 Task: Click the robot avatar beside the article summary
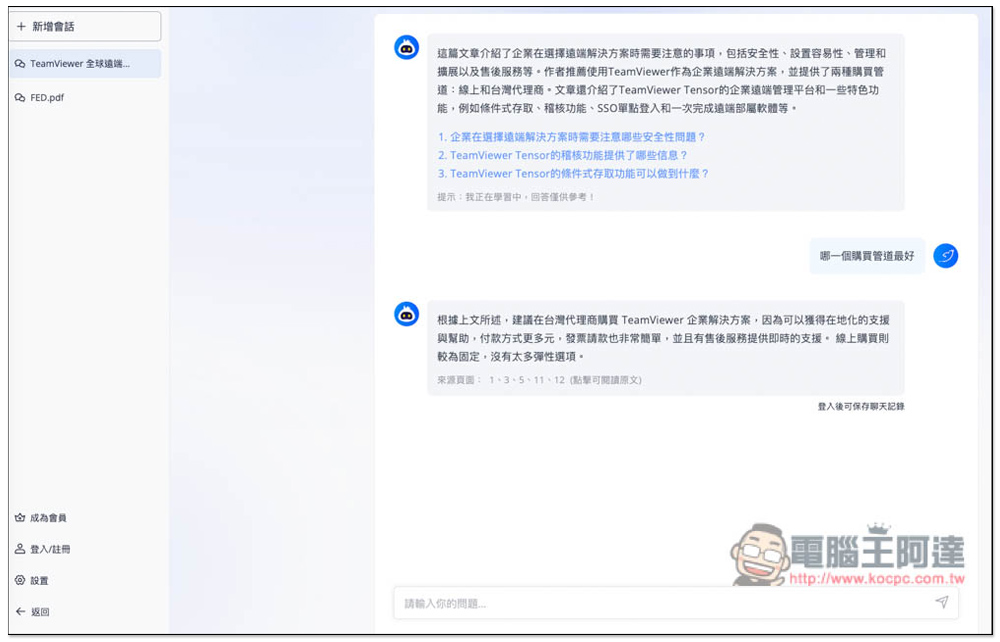[406, 47]
